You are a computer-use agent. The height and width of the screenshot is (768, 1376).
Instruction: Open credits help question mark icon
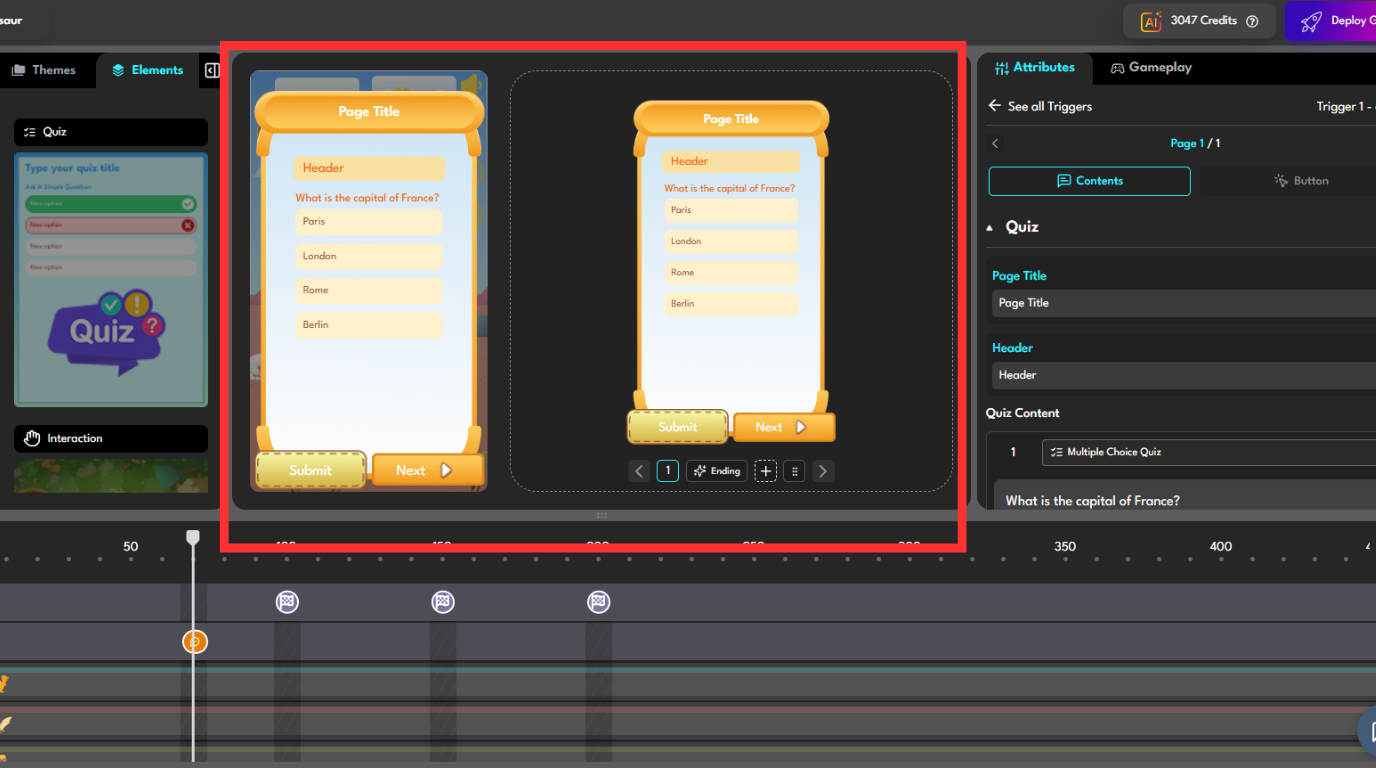tap(1252, 21)
